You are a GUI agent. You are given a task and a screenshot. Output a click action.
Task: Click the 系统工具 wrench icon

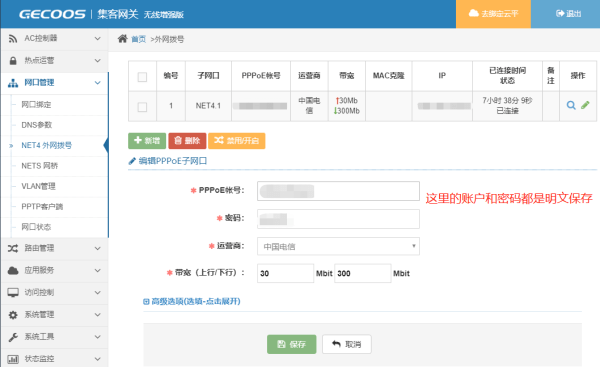coord(13,337)
